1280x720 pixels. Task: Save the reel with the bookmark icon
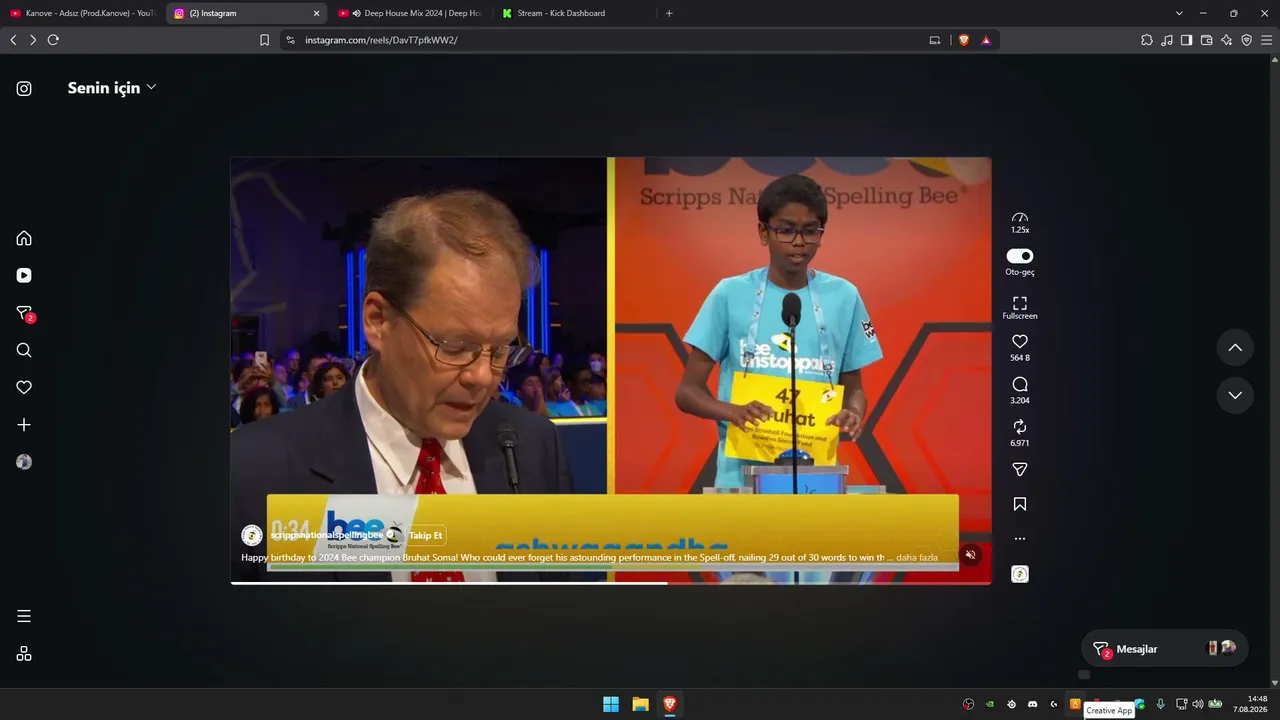[x=1020, y=505]
